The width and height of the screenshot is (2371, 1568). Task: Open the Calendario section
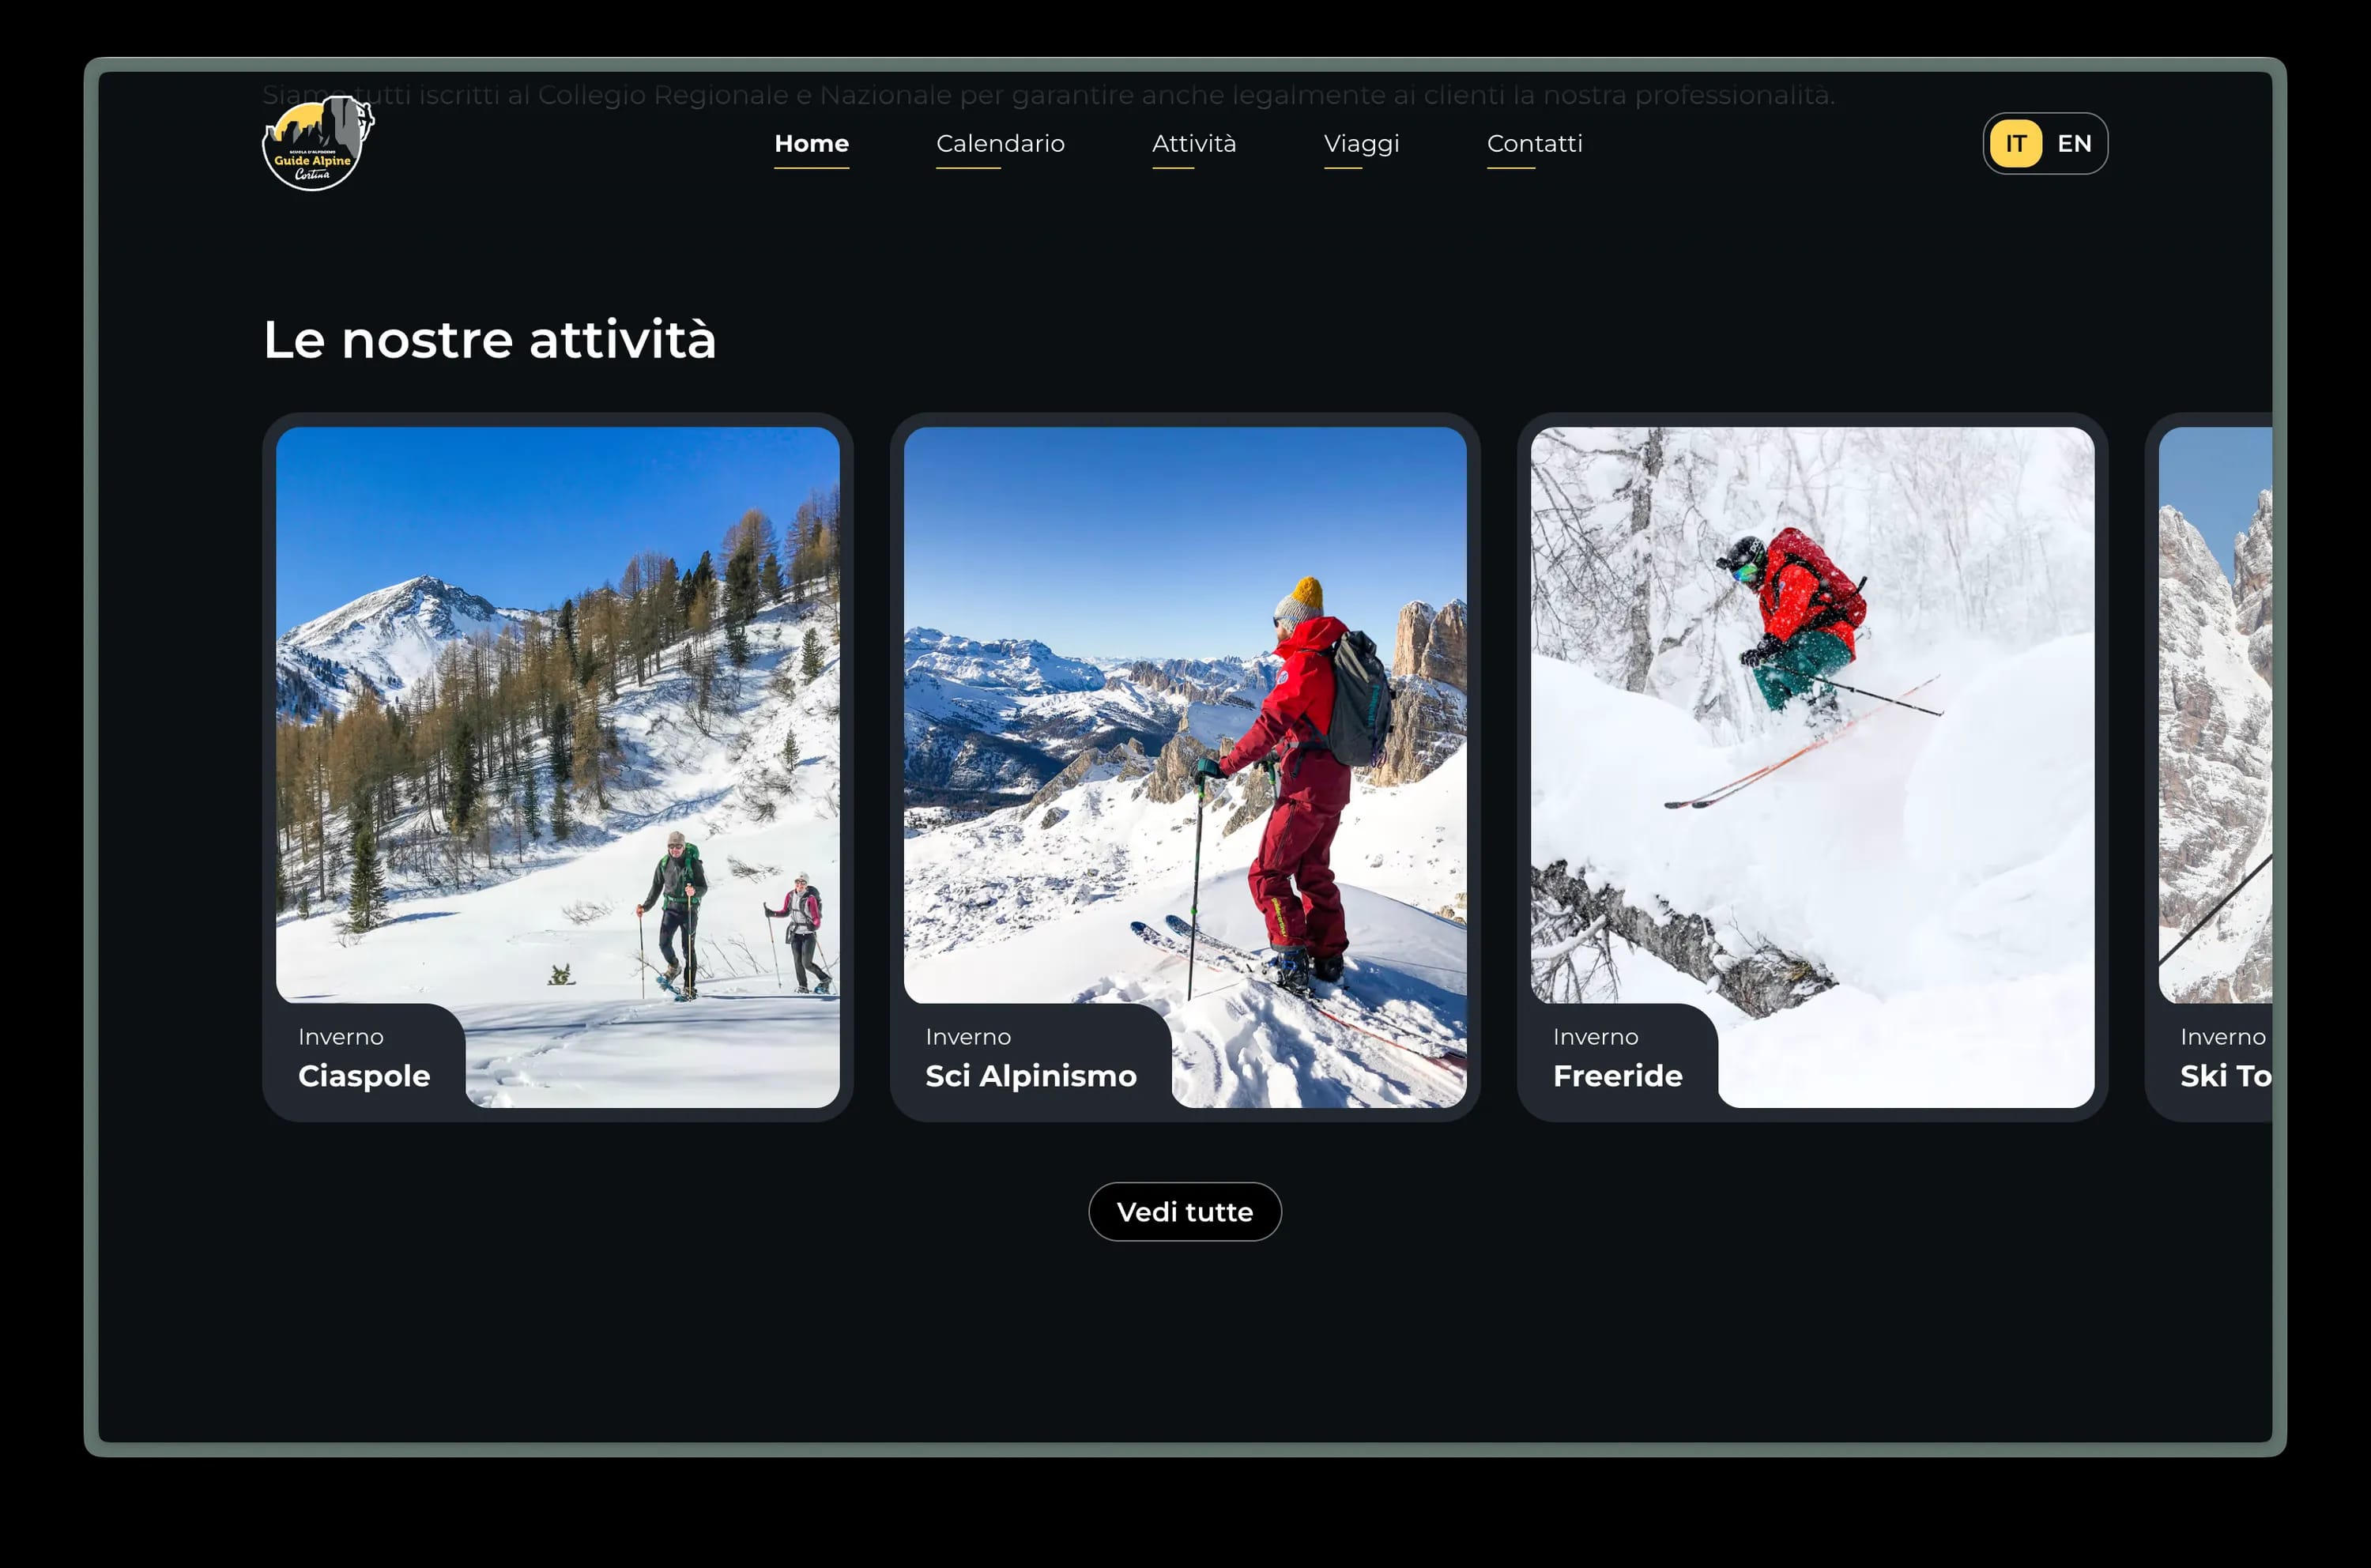(1000, 143)
